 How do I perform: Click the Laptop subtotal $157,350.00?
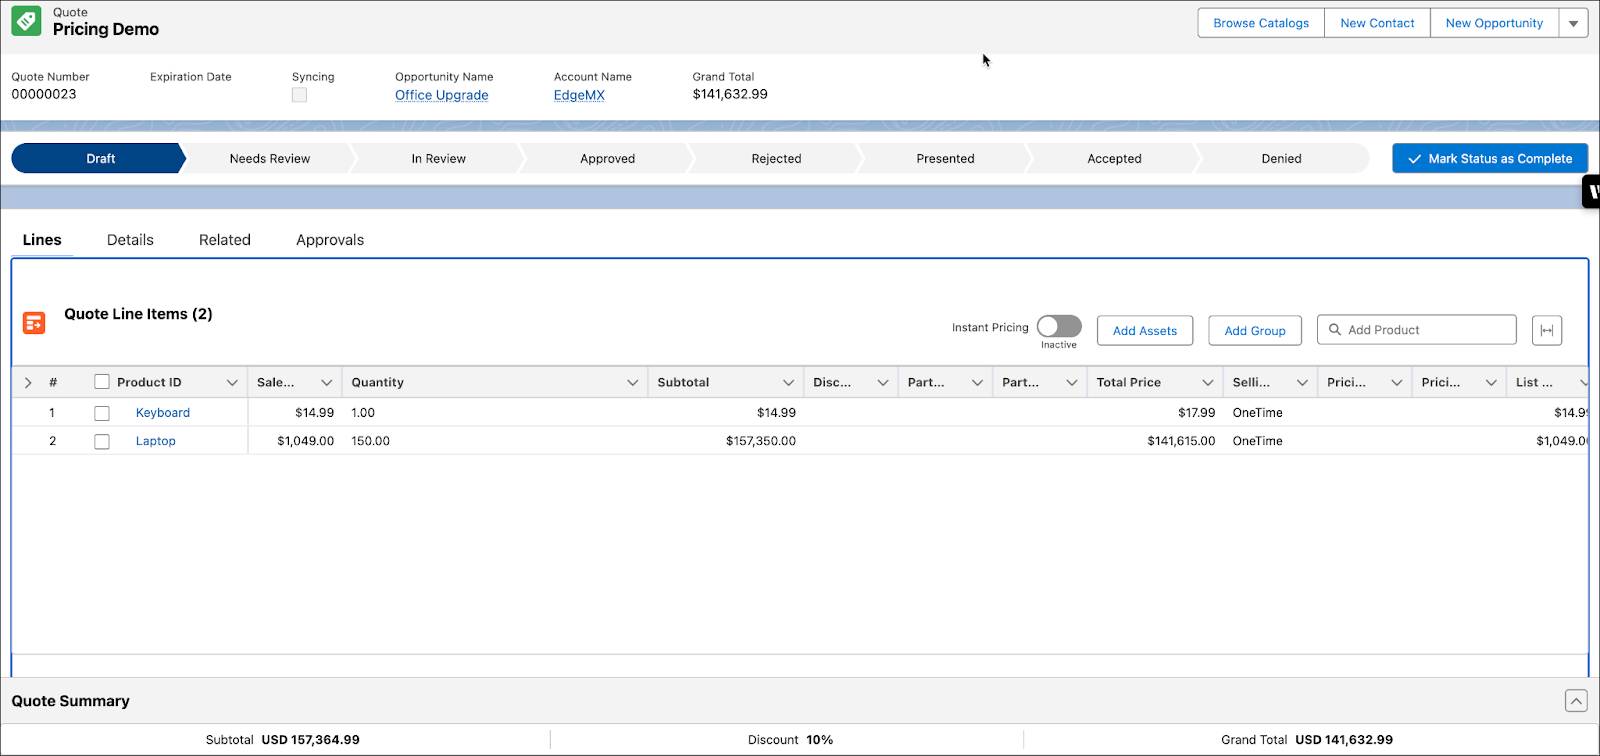[x=761, y=441]
